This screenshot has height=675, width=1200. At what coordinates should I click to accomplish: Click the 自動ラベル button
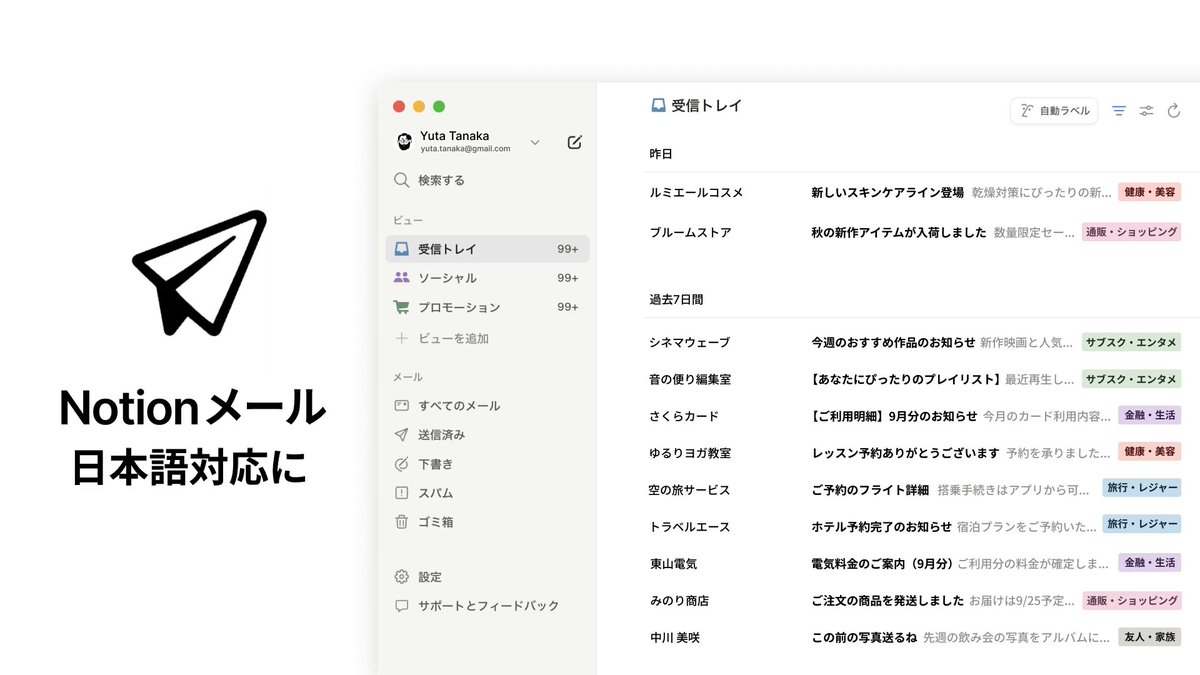click(1054, 111)
